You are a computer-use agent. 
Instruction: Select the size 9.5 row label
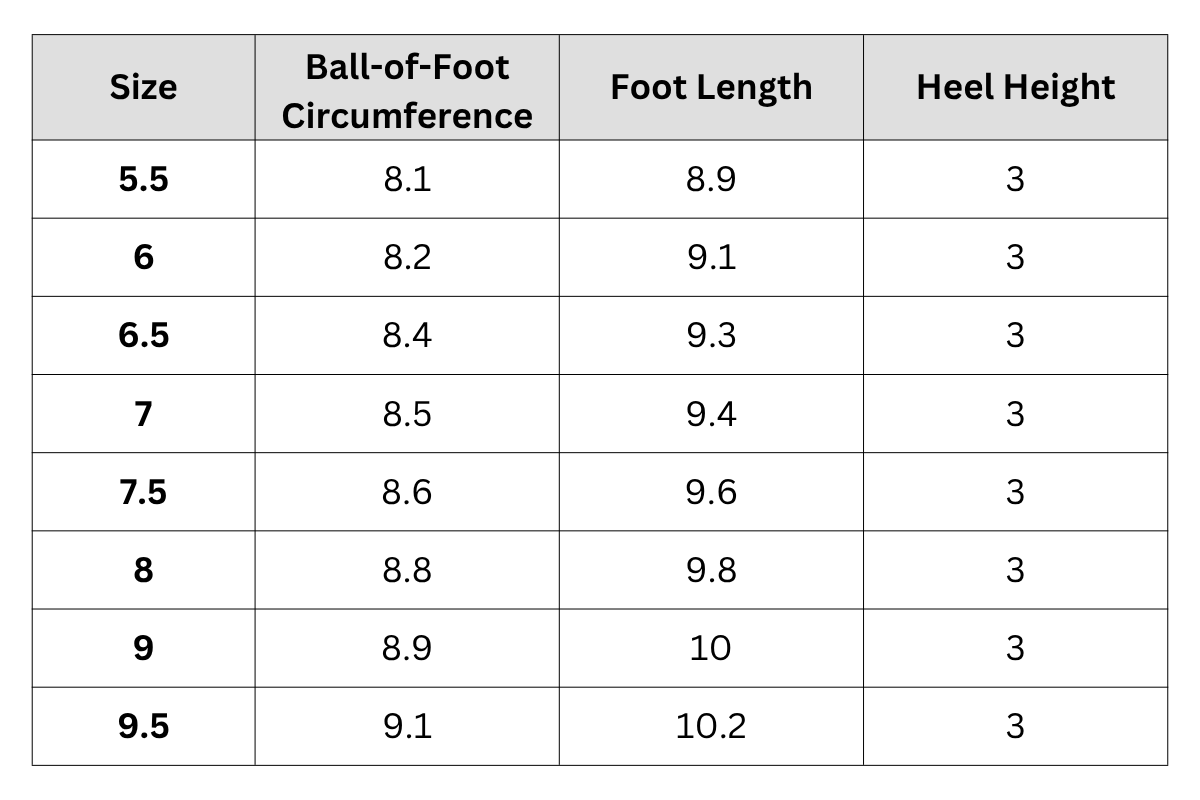(143, 726)
